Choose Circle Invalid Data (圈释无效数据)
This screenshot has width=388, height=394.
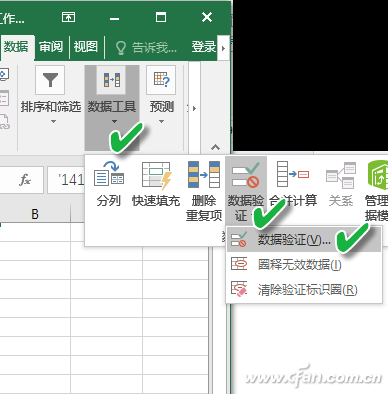click(304, 265)
